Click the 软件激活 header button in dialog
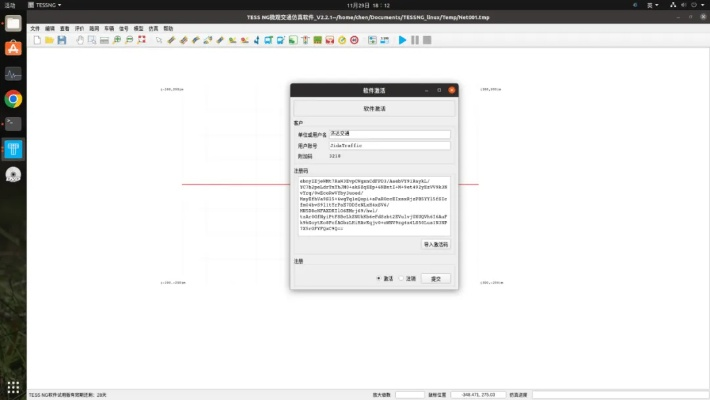The height and width of the screenshot is (400, 710). pos(374,109)
